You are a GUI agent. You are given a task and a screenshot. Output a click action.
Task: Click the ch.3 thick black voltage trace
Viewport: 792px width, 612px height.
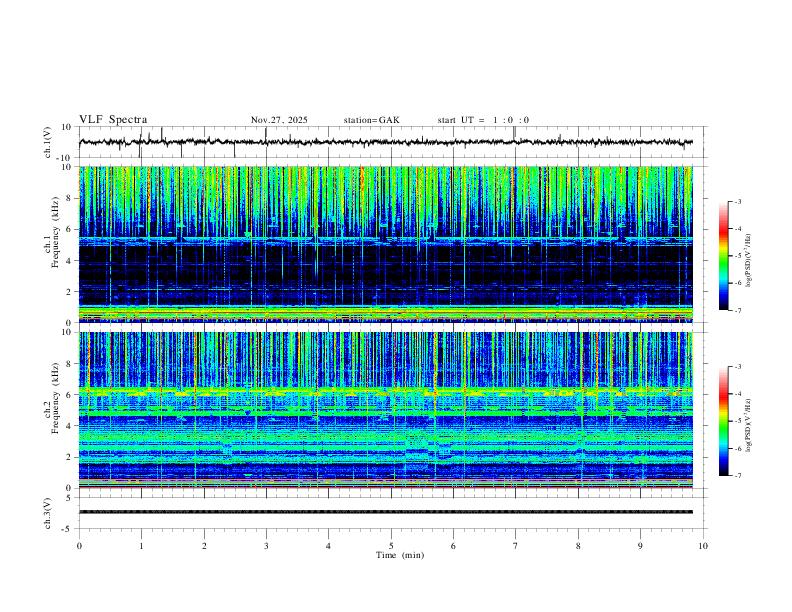tap(386, 512)
